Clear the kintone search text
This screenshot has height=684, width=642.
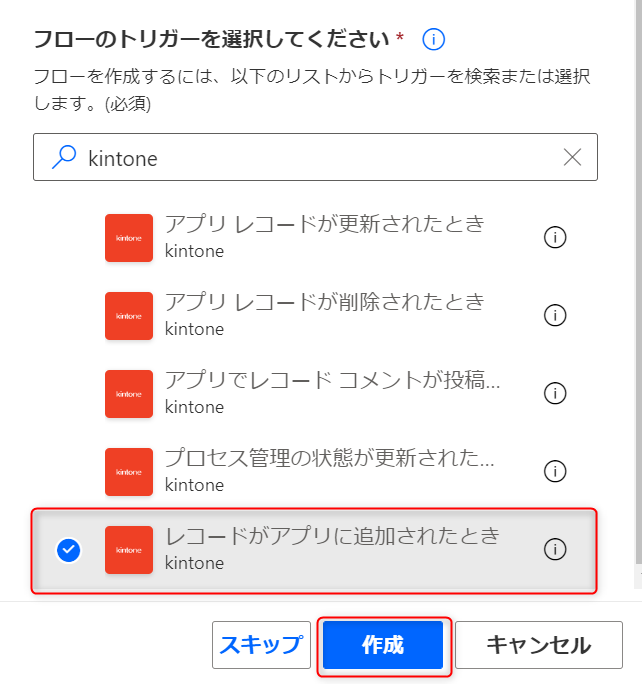coord(572,157)
